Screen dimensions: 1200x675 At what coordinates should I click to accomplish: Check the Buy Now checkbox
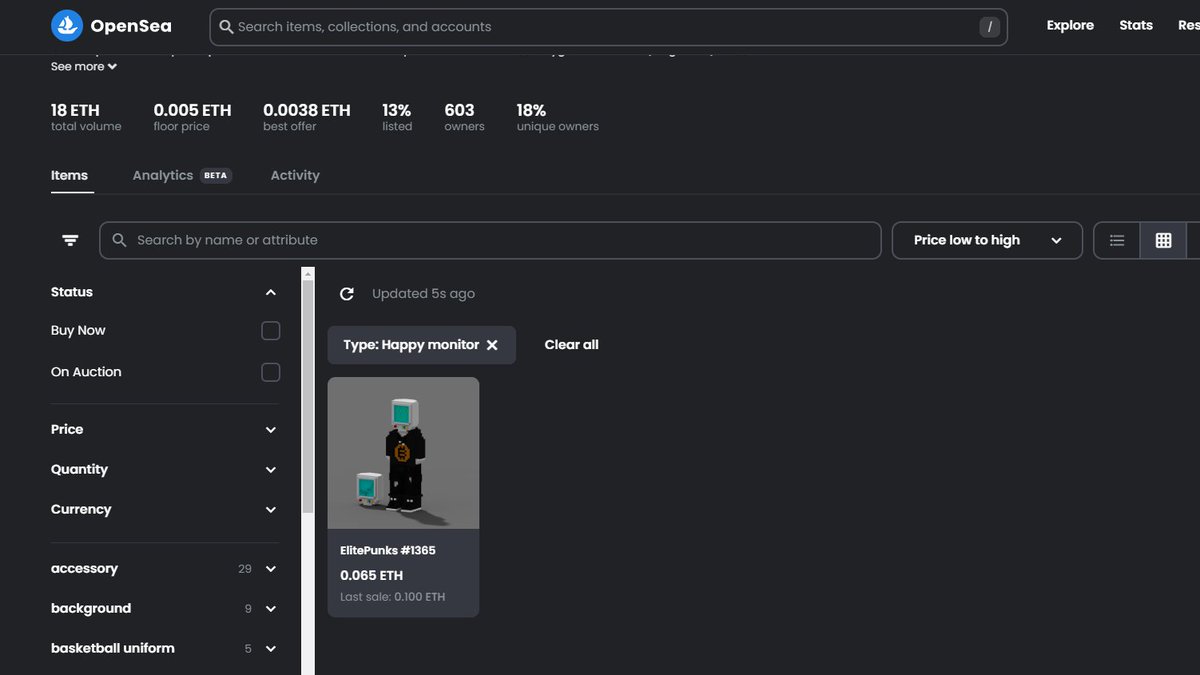tap(270, 331)
